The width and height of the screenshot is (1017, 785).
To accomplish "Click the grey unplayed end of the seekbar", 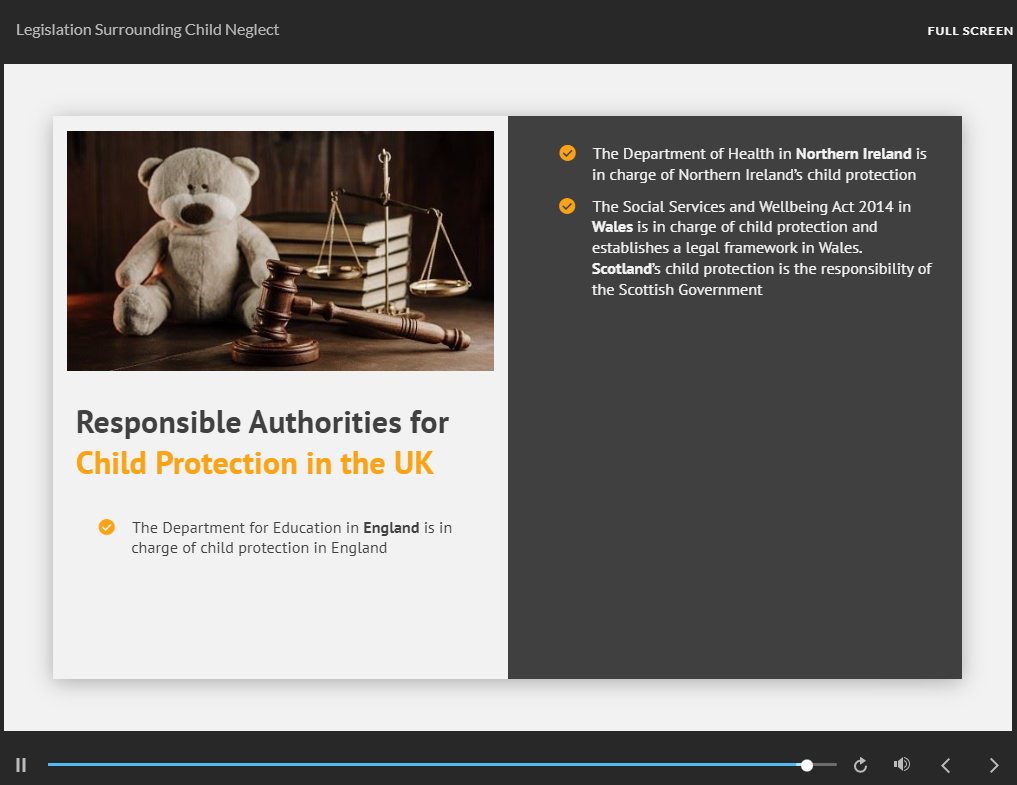I will pos(825,765).
